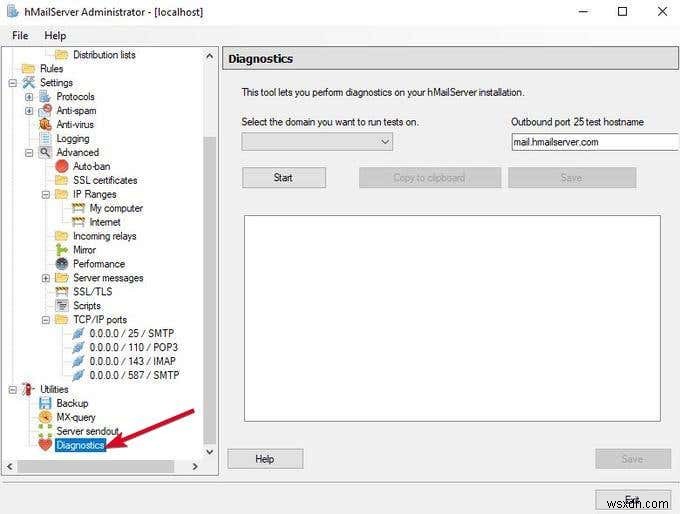Click the SSL certificates folder icon

pyautogui.click(x=62, y=180)
